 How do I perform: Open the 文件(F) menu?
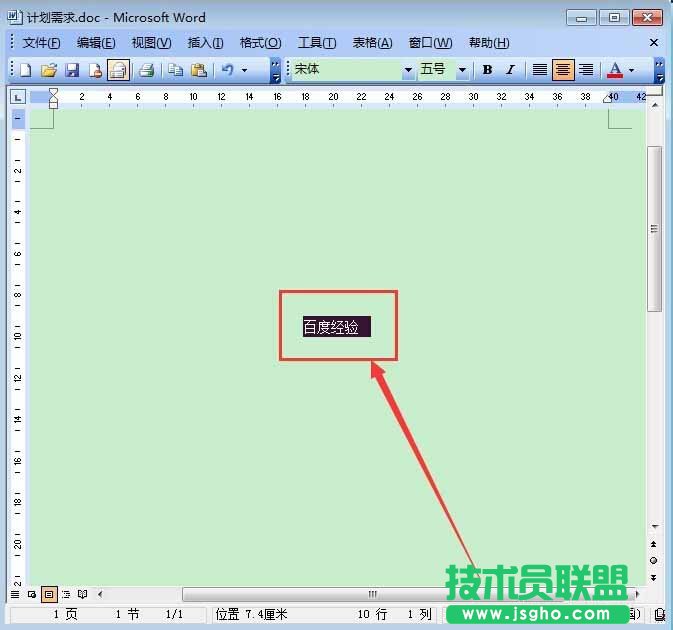(41, 43)
